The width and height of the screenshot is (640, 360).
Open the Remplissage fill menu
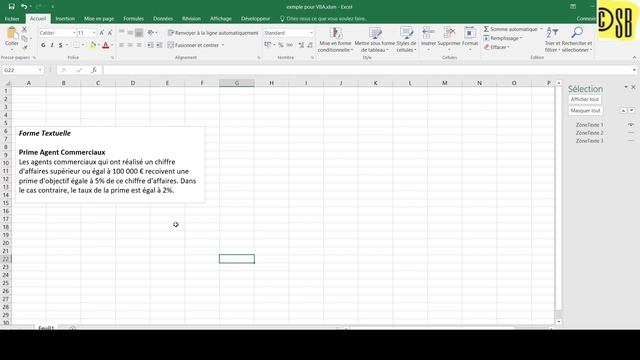point(503,38)
